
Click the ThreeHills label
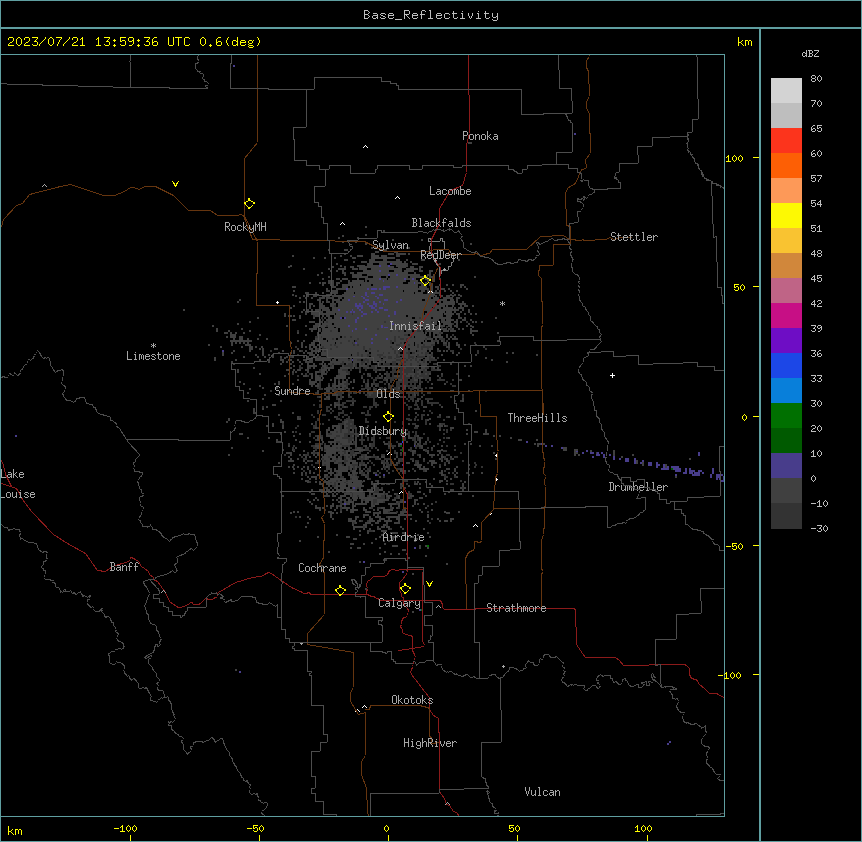point(537,418)
